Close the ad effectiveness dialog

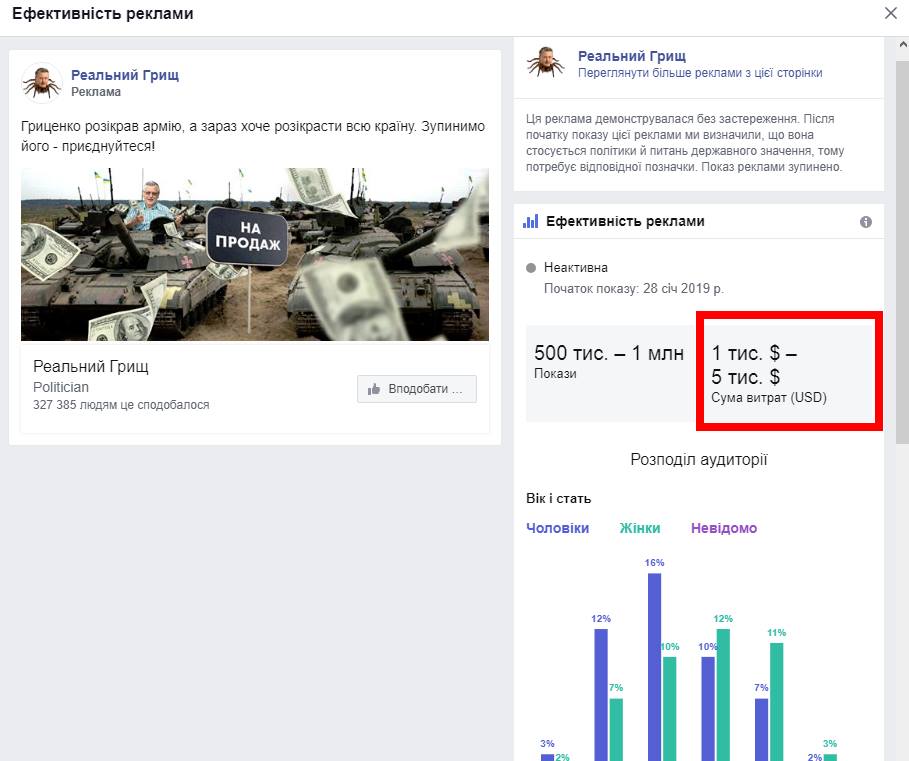(890, 14)
